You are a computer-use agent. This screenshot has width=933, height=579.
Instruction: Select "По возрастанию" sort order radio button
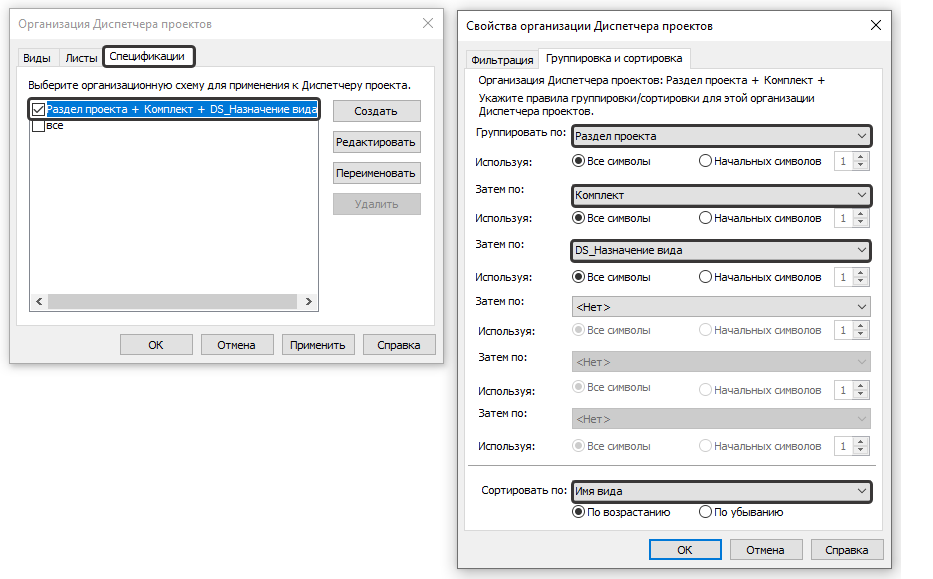(578, 512)
